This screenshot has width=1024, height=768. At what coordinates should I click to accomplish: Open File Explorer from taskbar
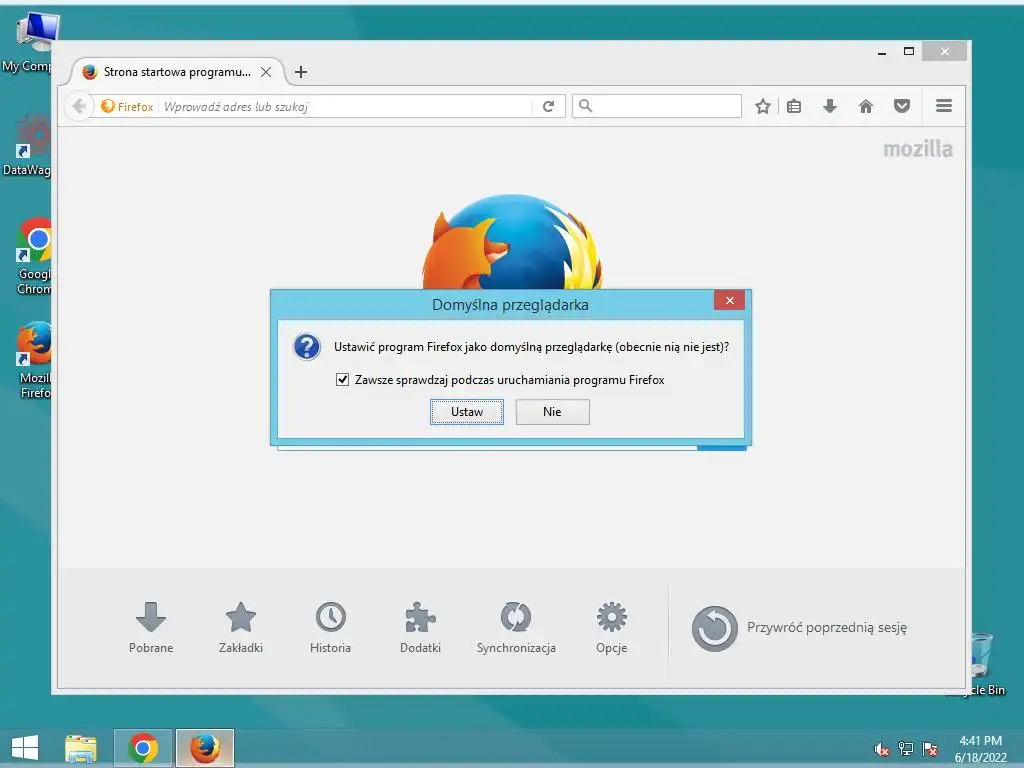click(81, 748)
